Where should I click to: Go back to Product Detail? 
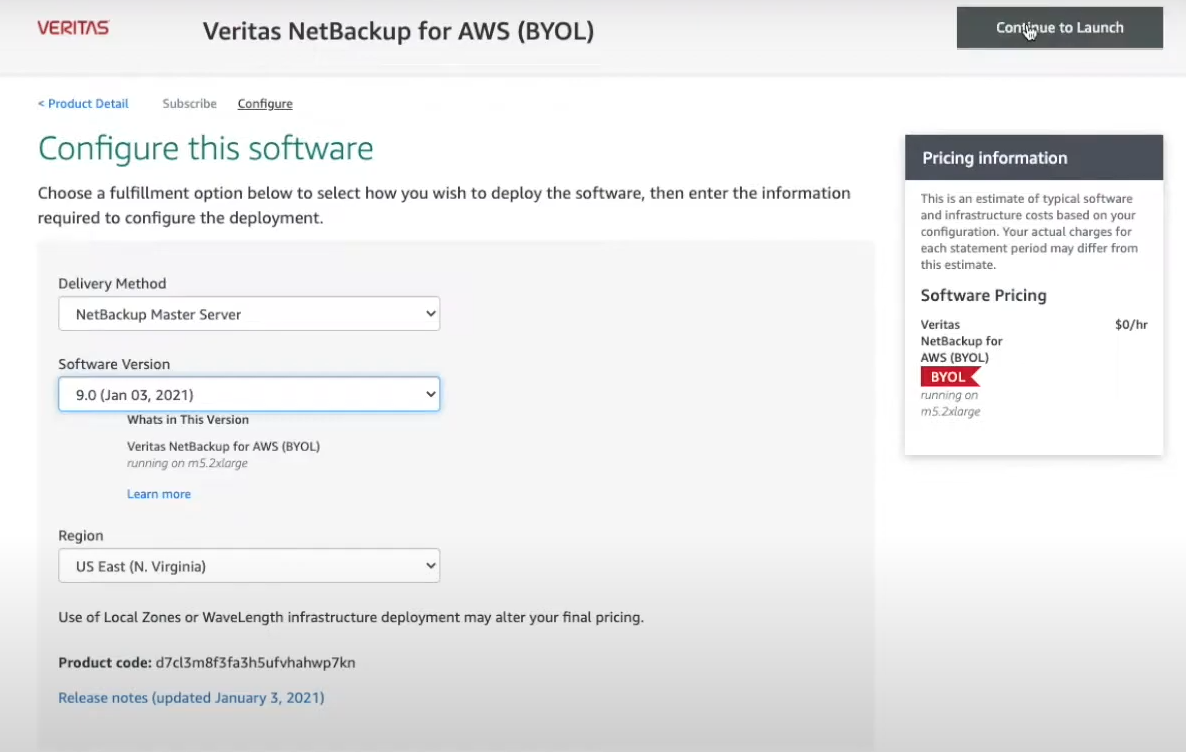pos(83,104)
